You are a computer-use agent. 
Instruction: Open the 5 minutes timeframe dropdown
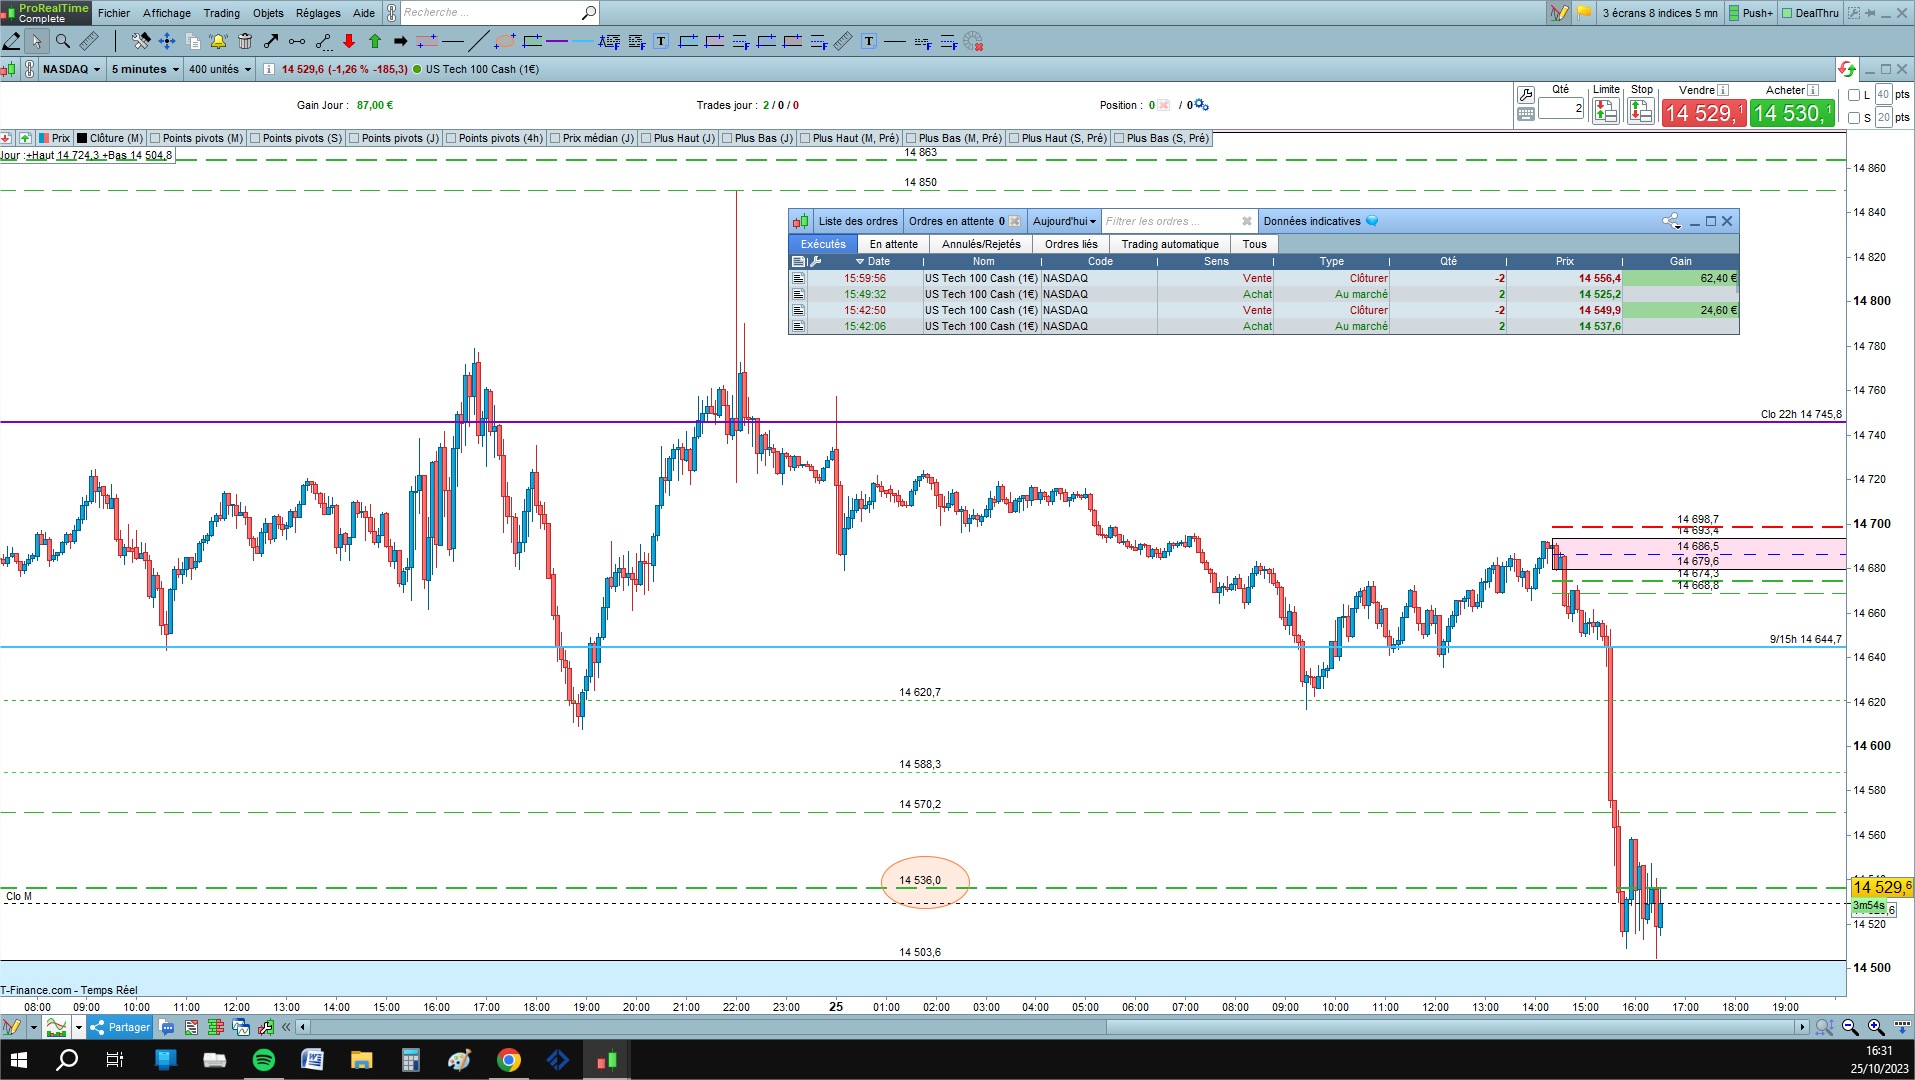click(145, 69)
